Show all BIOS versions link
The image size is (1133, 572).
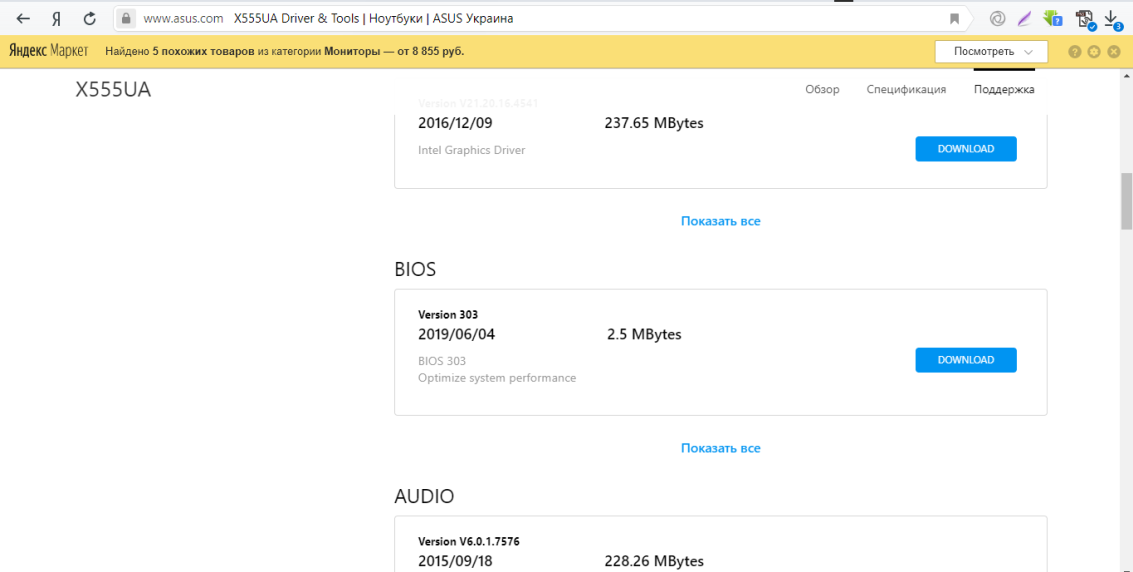click(x=720, y=448)
